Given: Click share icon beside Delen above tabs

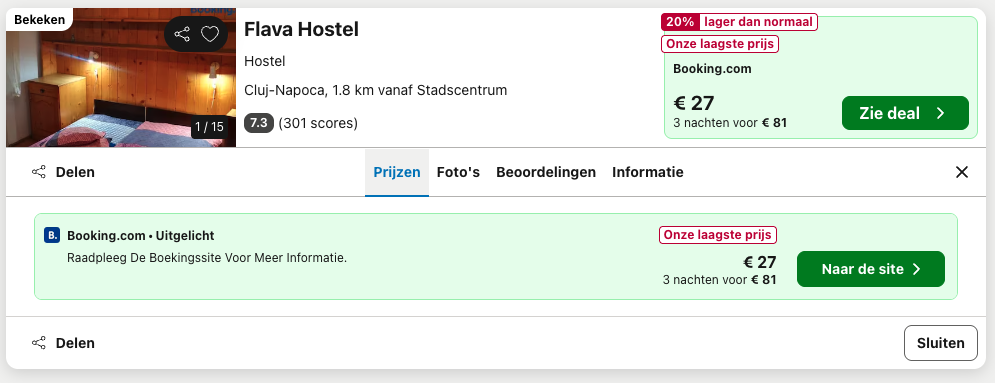Looking at the screenshot, I should click(x=39, y=172).
